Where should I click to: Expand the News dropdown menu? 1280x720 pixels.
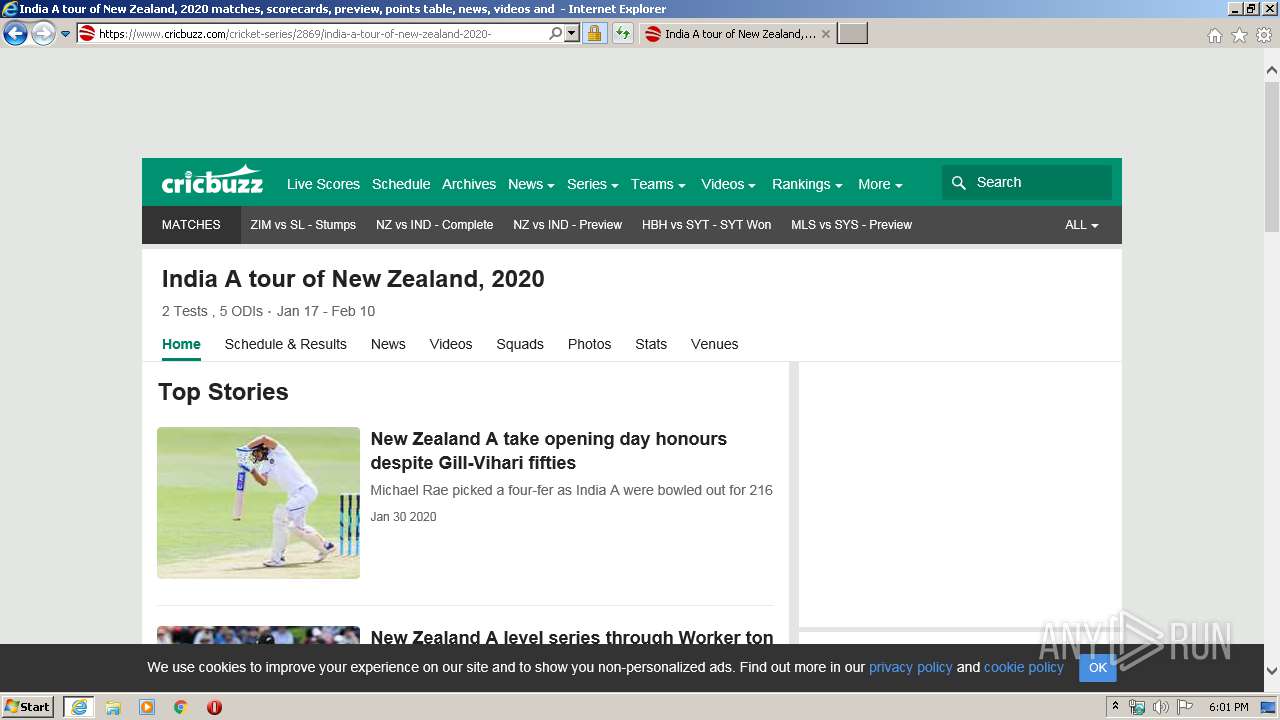(x=531, y=184)
